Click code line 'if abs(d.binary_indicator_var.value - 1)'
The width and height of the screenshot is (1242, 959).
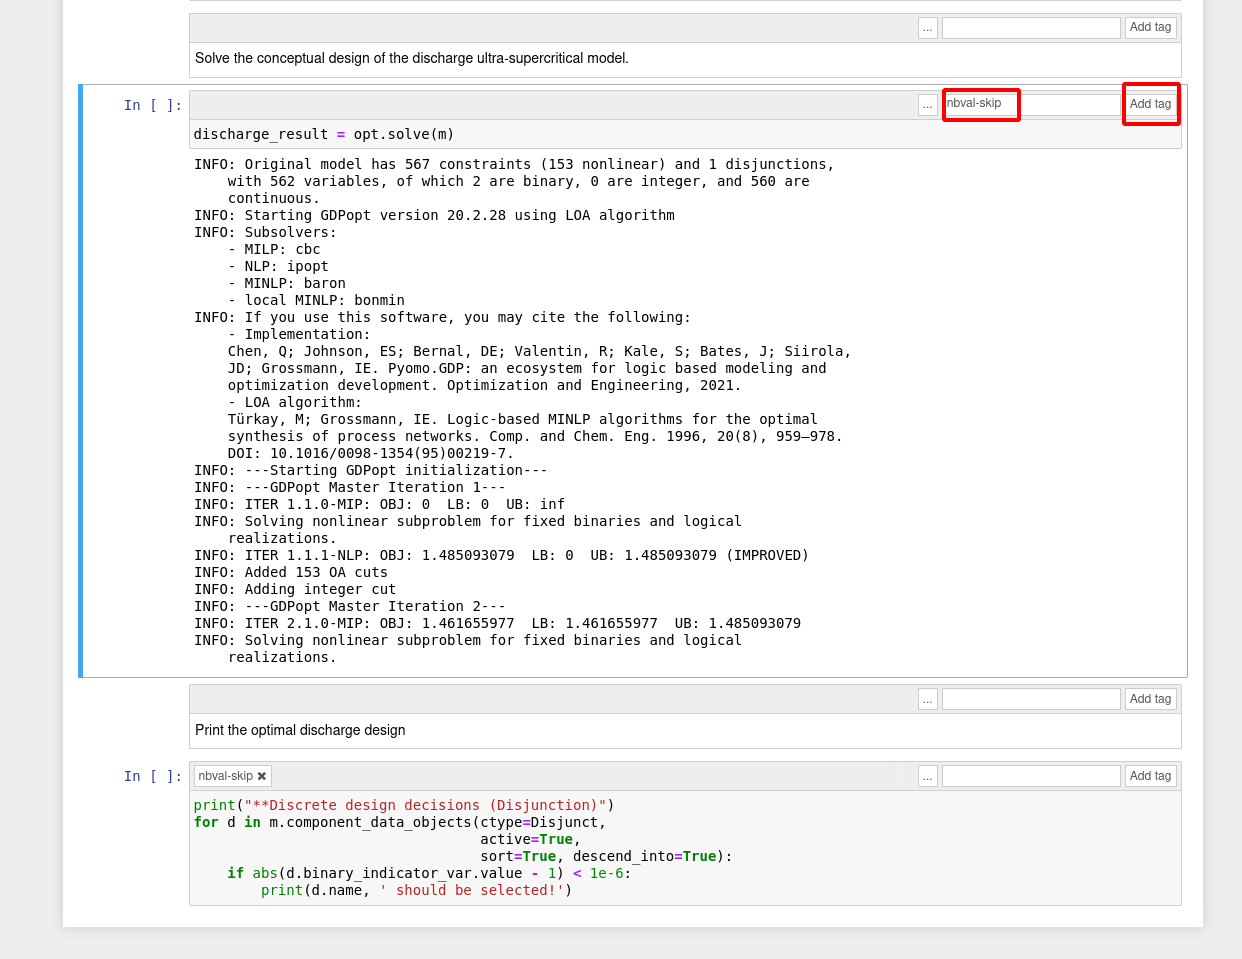[x=429, y=873]
